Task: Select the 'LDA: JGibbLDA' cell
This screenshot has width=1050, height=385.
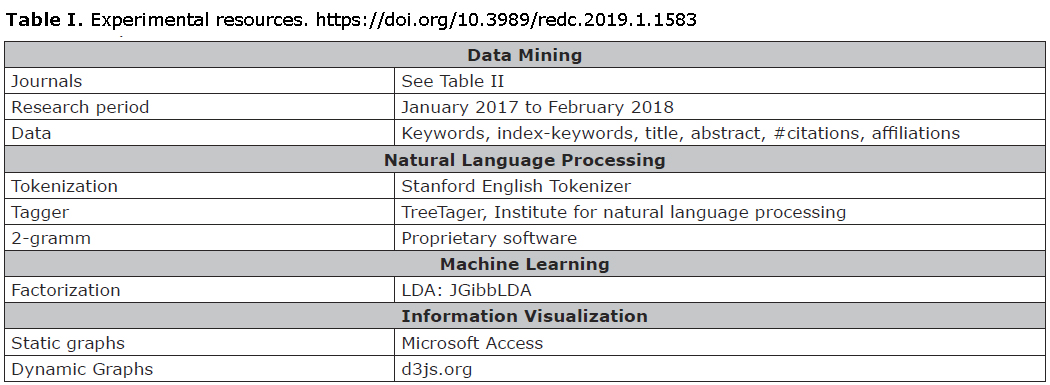Action: pos(719,291)
